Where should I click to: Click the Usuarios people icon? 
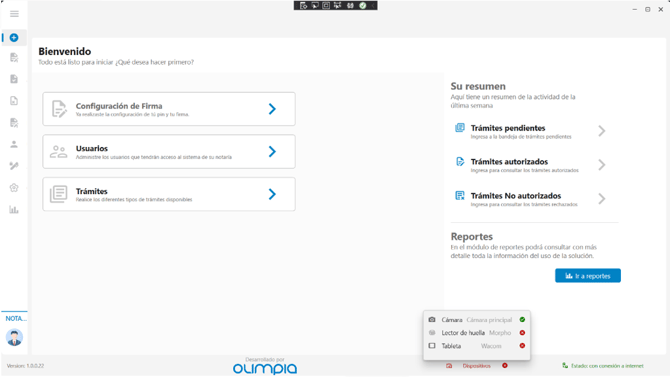pyautogui.click(x=59, y=151)
